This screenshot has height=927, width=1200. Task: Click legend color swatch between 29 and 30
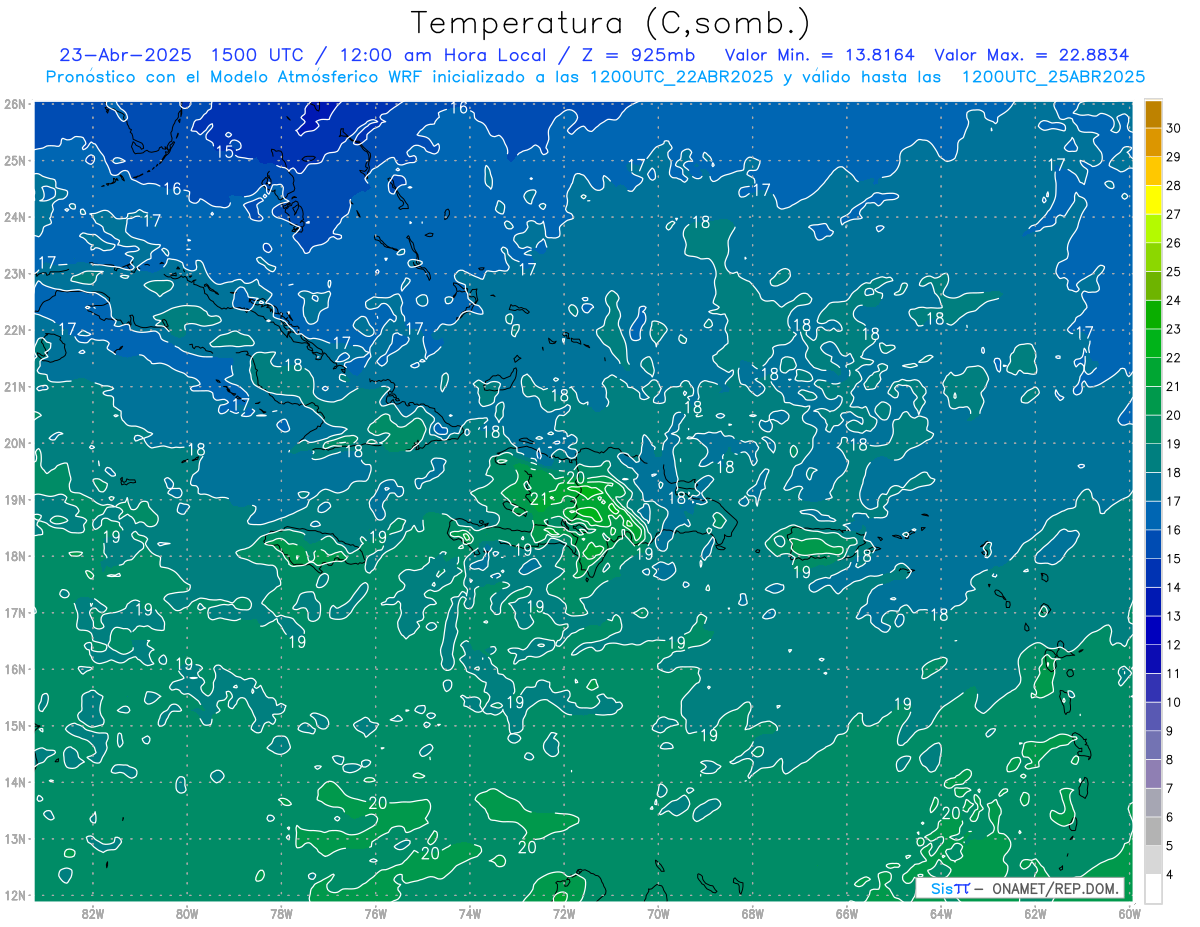(x=1153, y=142)
